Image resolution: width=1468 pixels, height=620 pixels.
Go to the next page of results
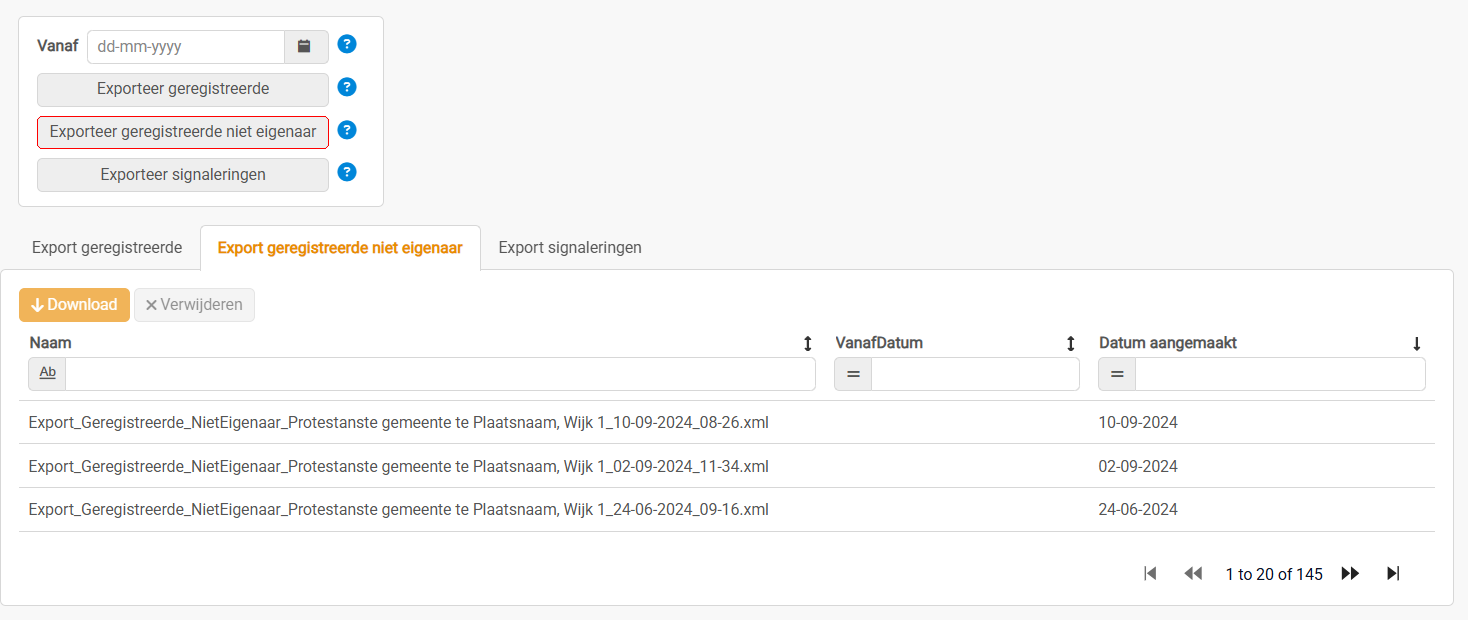1350,574
